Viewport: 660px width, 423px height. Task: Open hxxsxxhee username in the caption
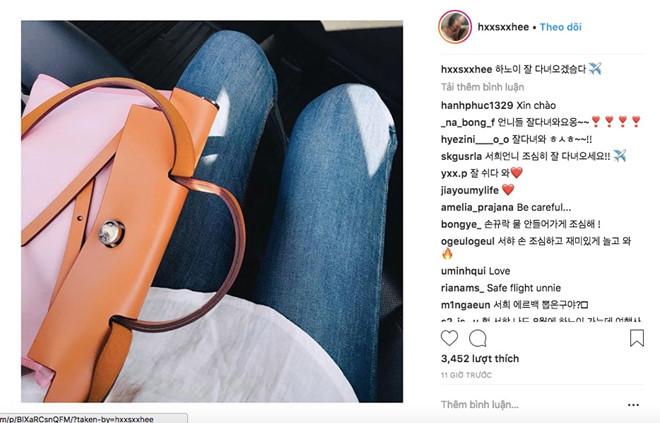tap(466, 69)
